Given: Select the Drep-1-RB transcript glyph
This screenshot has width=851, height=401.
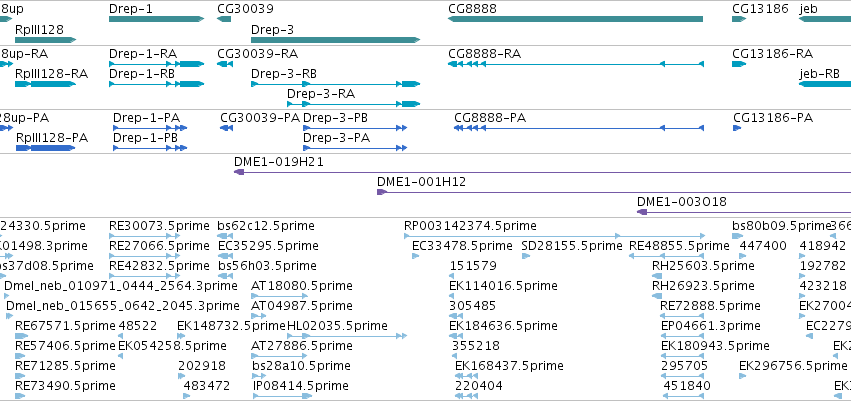Looking at the screenshot, I should pos(156,84).
